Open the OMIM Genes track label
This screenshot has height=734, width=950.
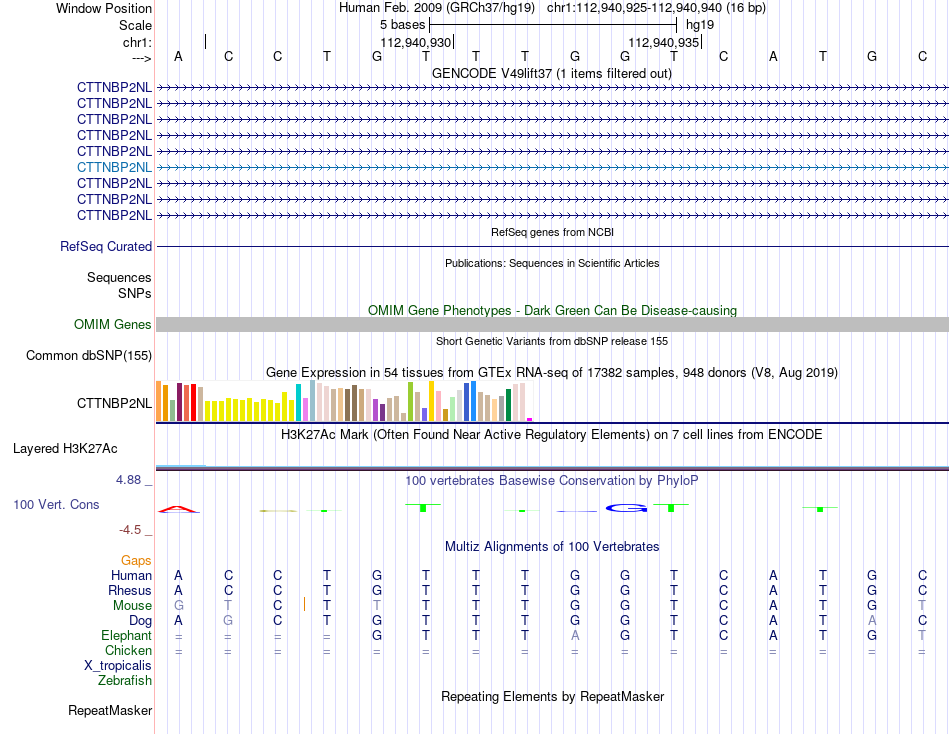point(112,324)
